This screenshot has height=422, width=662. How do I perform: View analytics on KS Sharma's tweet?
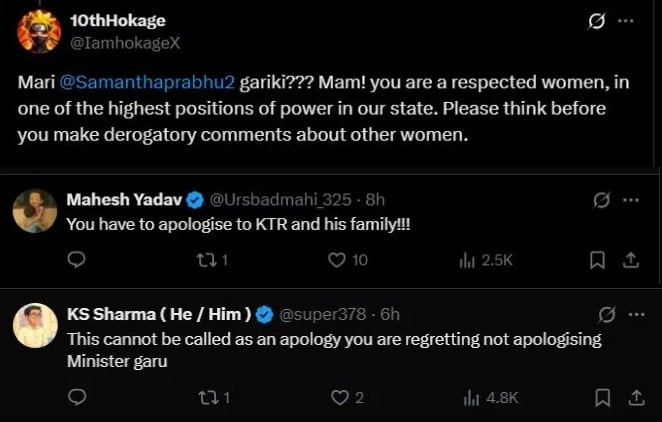[x=467, y=397]
